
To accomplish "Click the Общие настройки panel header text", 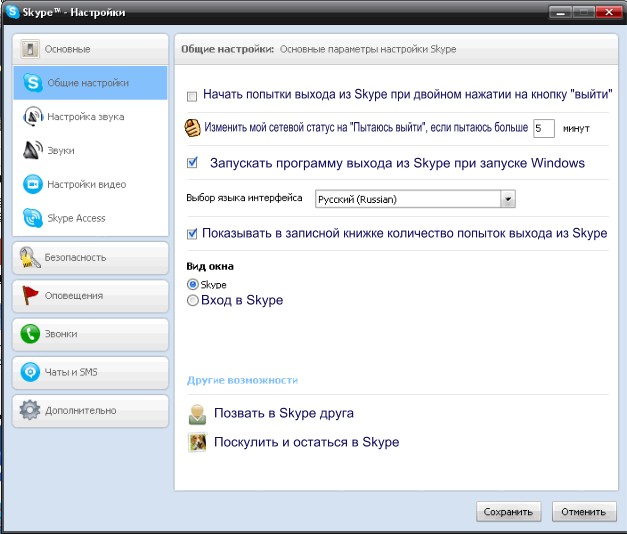I will [228, 49].
